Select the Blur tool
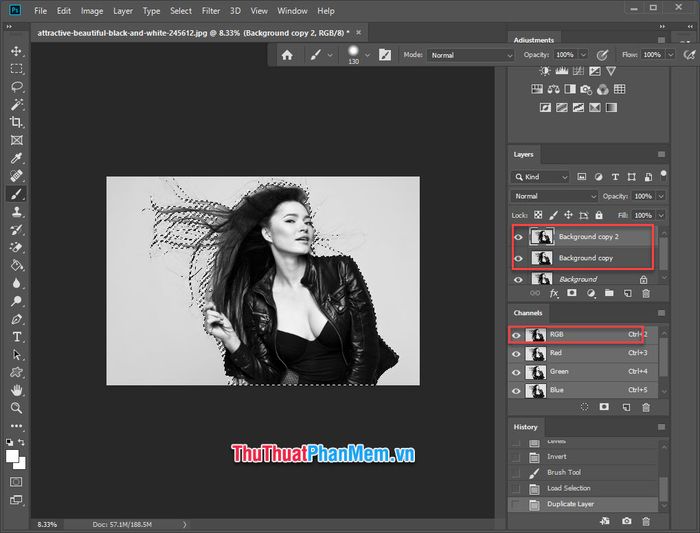The width and height of the screenshot is (700, 533). pyautogui.click(x=17, y=283)
